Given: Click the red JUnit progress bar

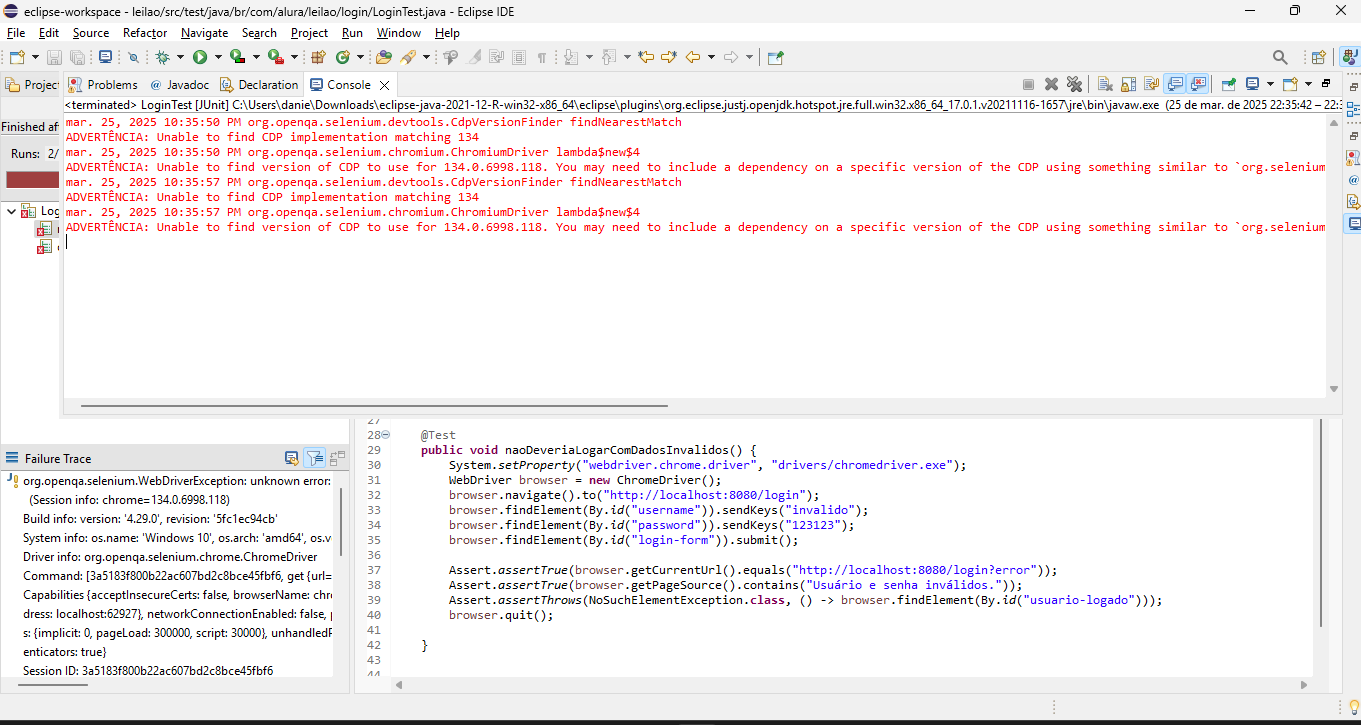Looking at the screenshot, I should point(32,180).
